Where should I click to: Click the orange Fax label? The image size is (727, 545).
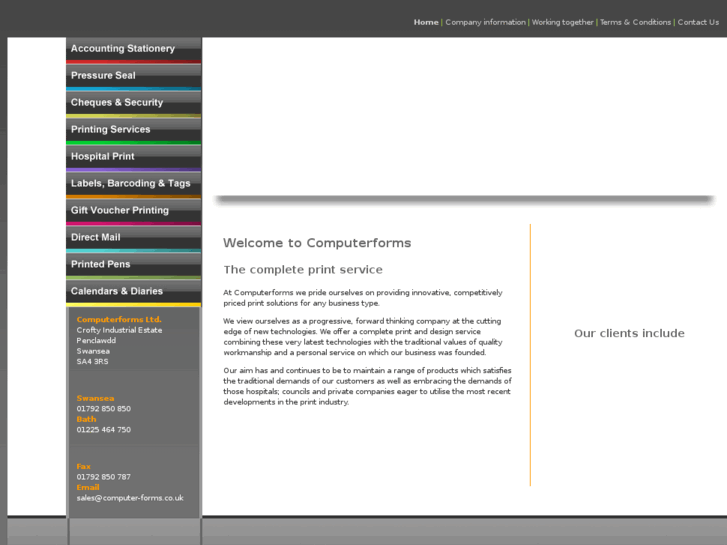click(x=83, y=467)
